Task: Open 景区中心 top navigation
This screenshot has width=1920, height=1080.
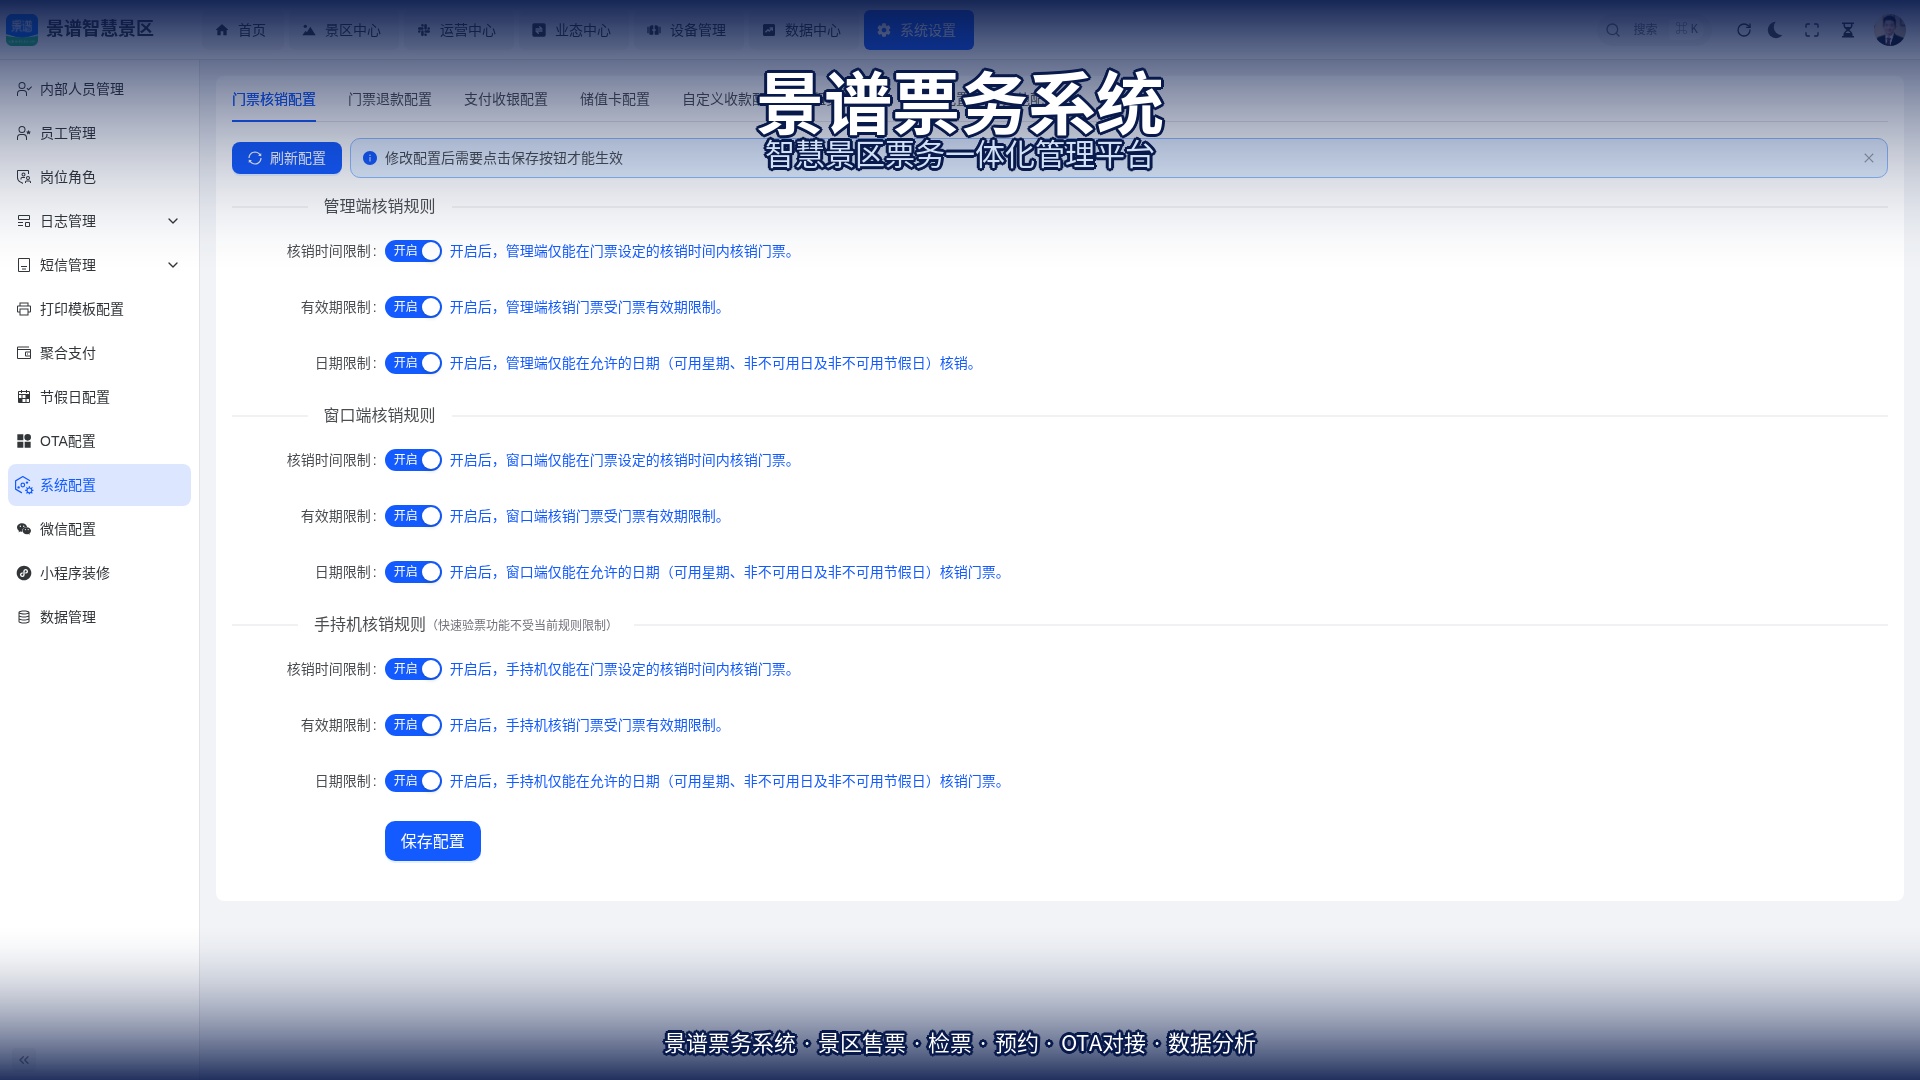Action: point(342,30)
